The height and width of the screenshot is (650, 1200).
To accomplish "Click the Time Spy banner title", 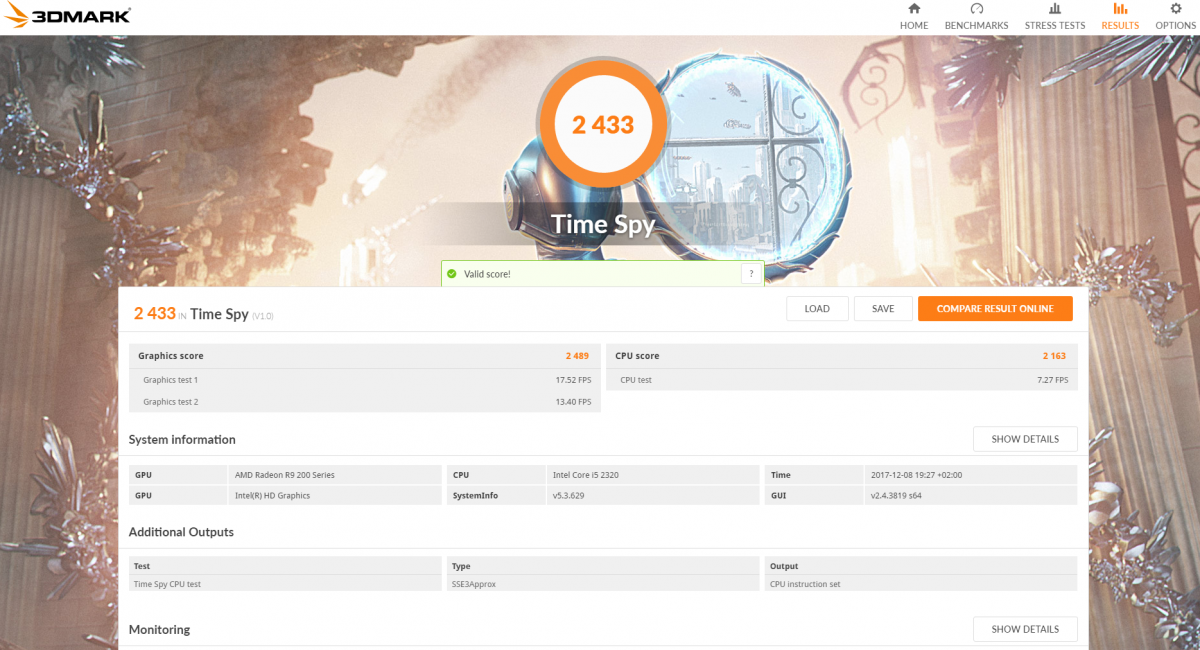I will click(x=603, y=224).
